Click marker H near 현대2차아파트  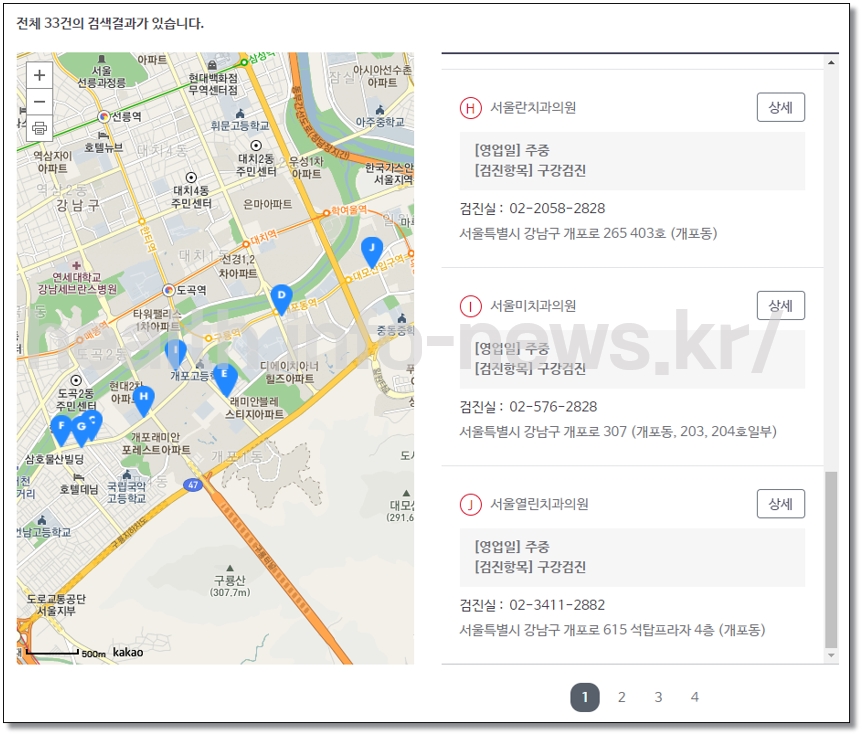[x=145, y=397]
